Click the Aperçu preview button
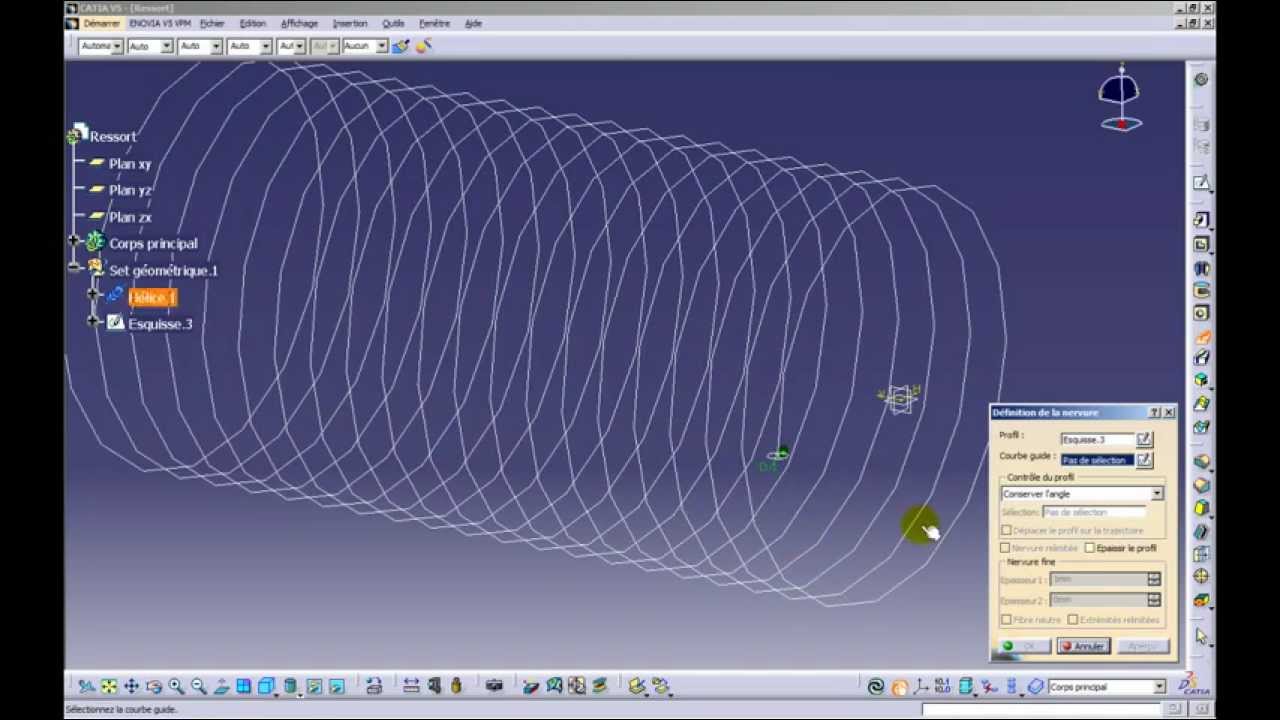The width and height of the screenshot is (1280, 720). [1142, 646]
